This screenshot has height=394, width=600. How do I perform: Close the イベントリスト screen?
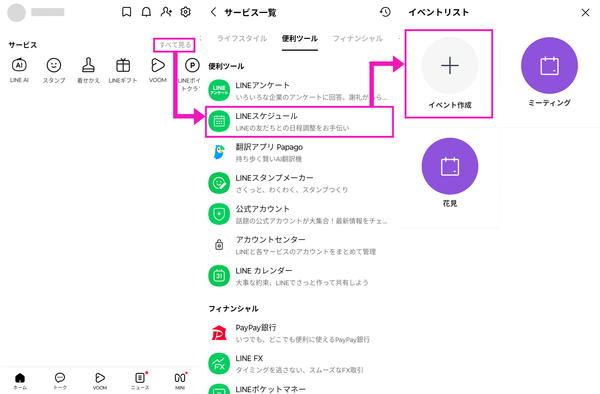tap(585, 13)
